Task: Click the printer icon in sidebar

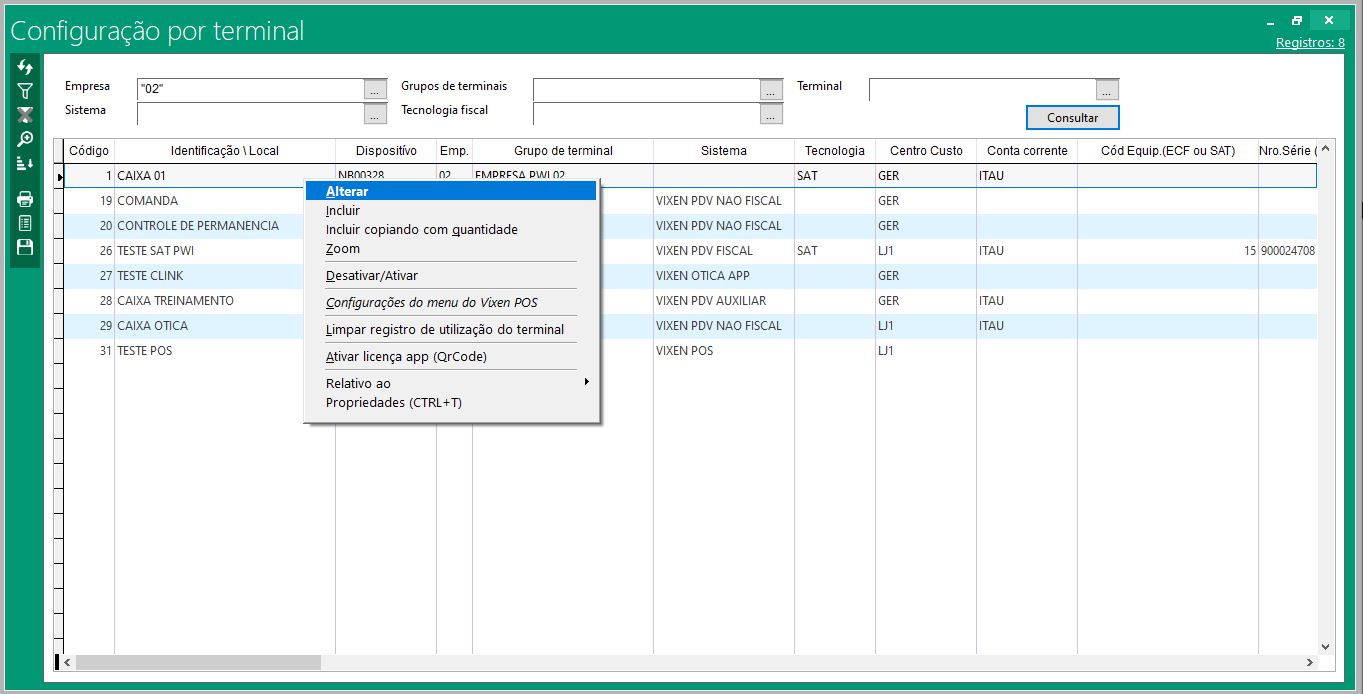Action: 25,199
